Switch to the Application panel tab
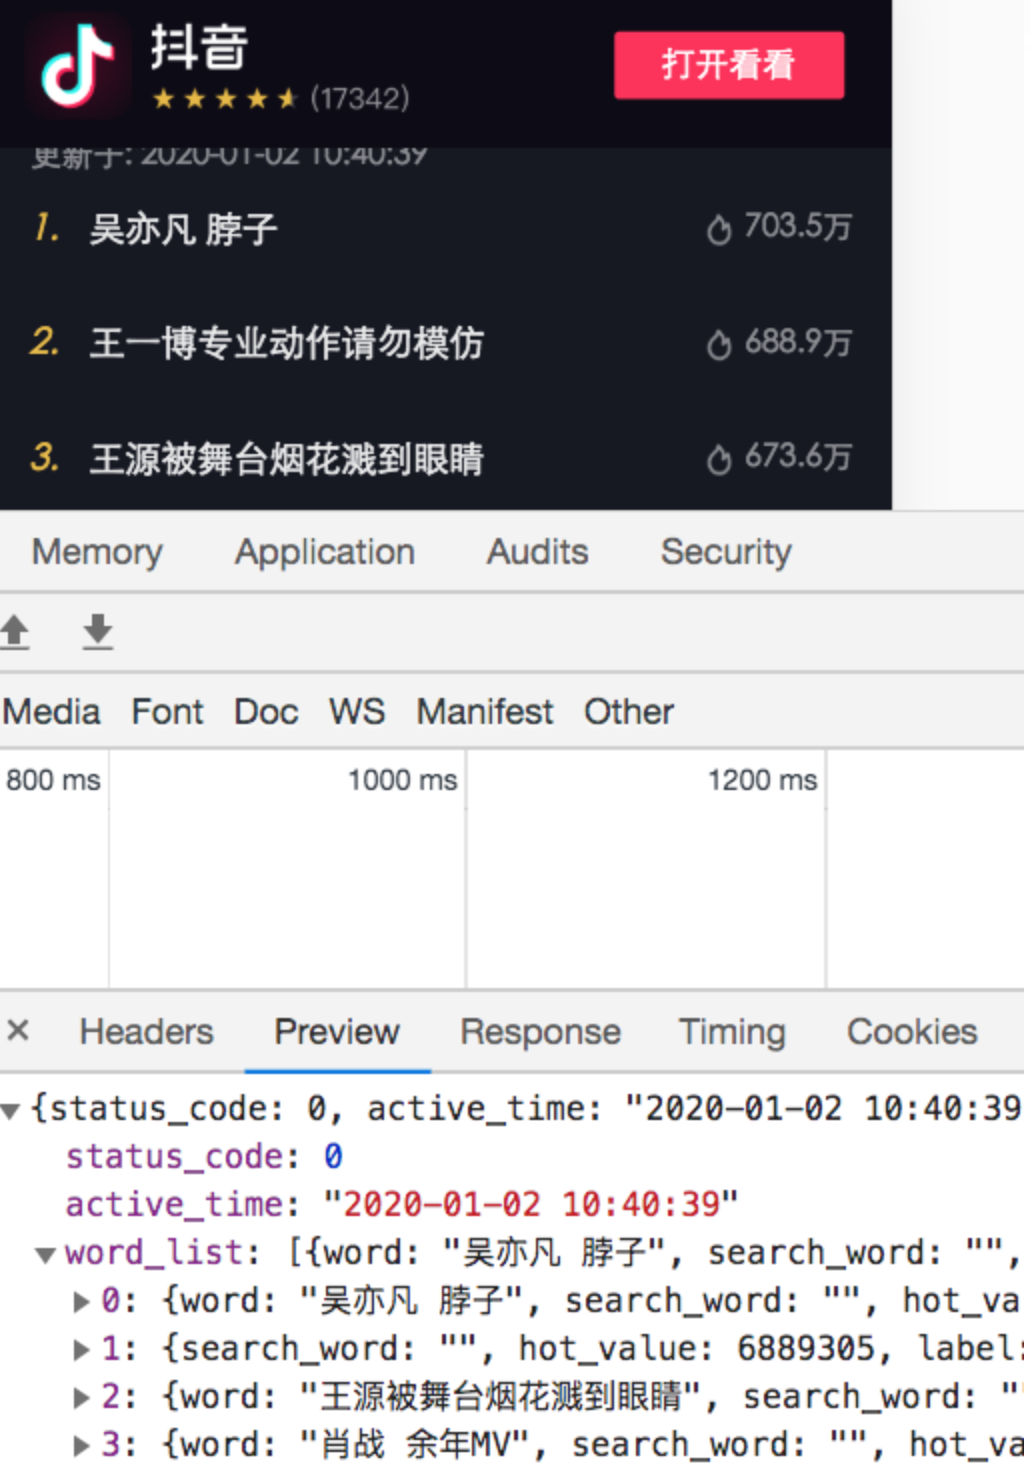Image resolution: width=1030 pixels, height=1470 pixels. [325, 552]
